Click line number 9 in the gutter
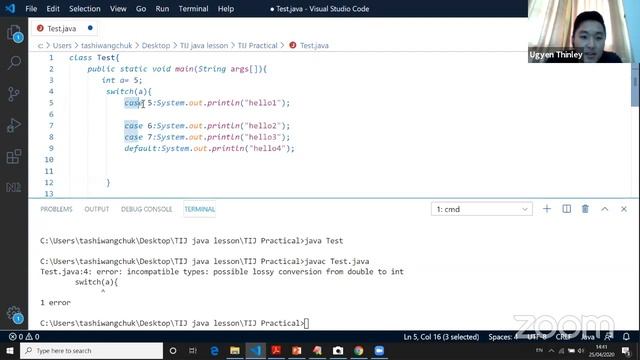640x360 pixels. (51, 148)
